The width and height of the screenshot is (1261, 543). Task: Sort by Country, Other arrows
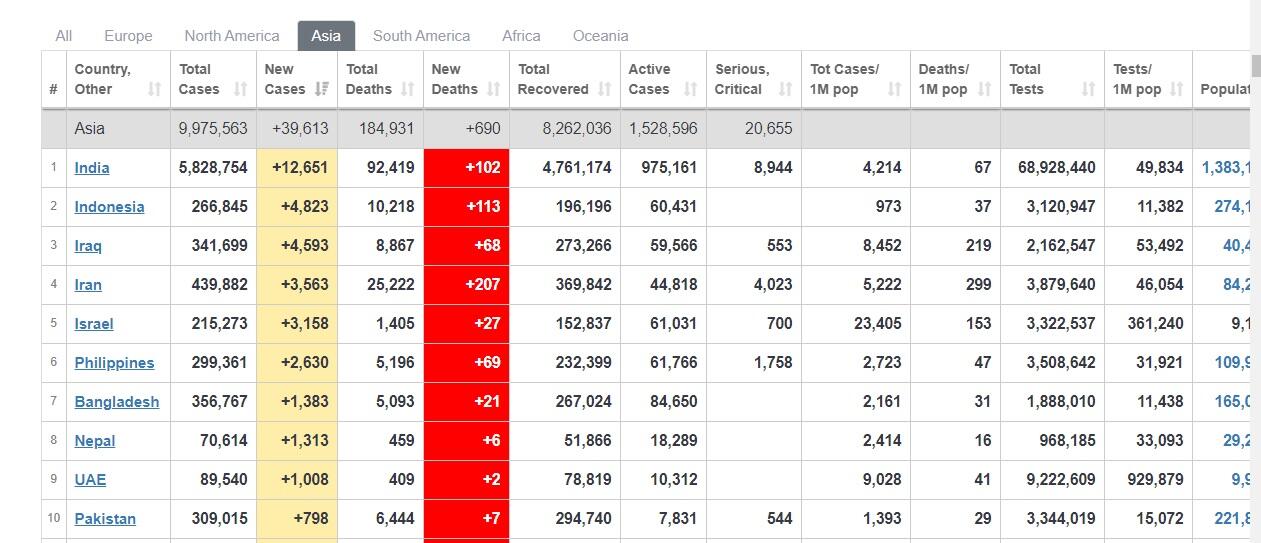tap(154, 89)
